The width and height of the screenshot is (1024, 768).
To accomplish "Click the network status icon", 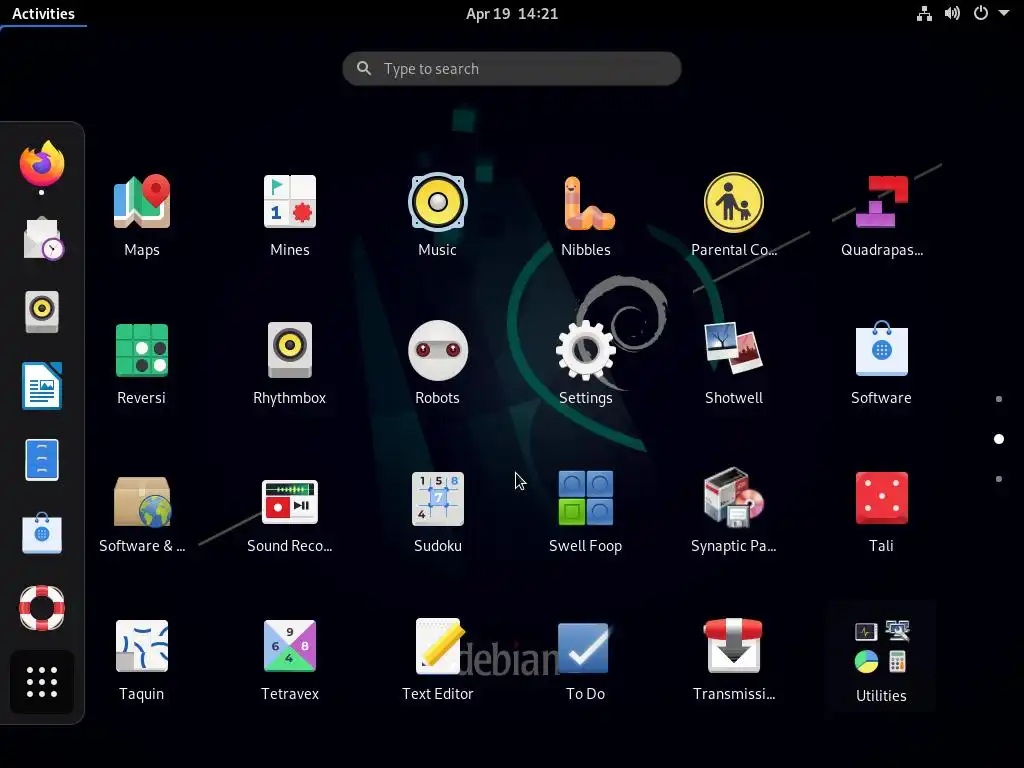I will (x=924, y=14).
